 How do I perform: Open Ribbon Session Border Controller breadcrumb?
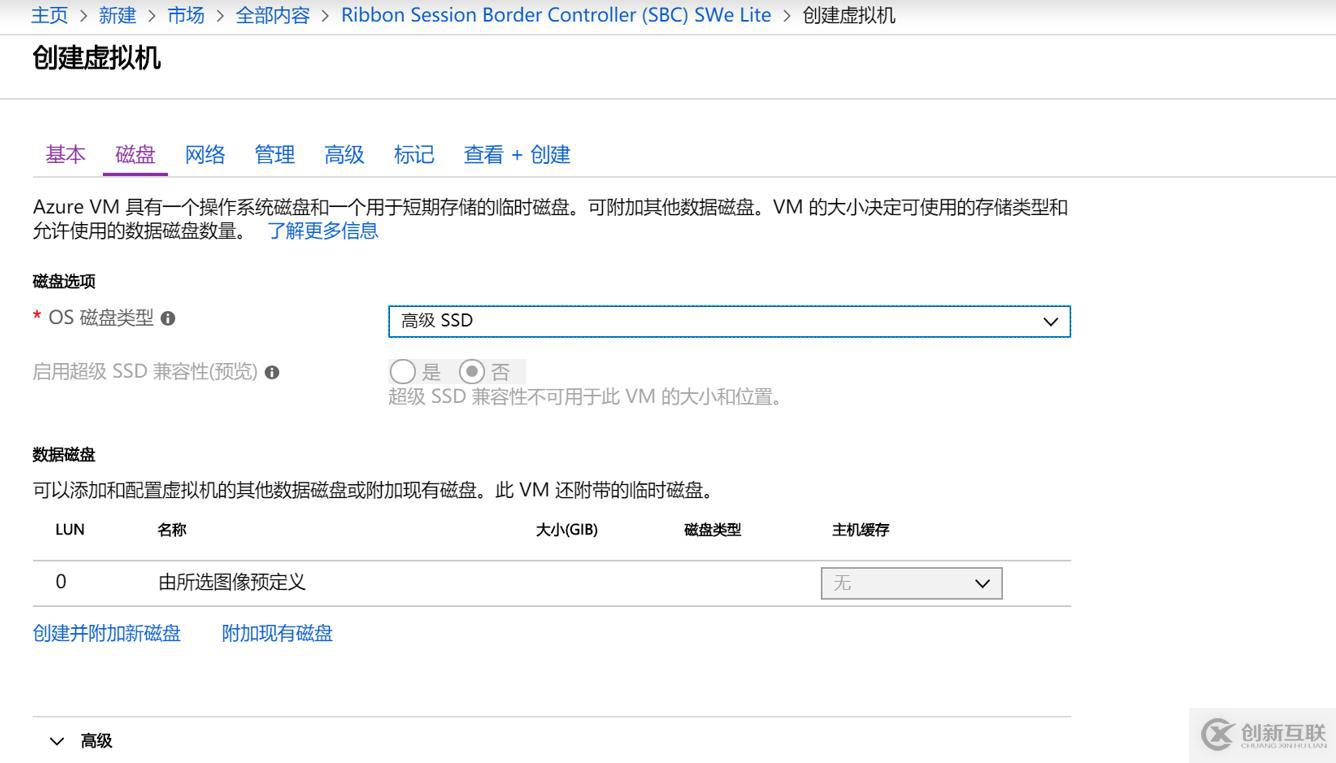point(556,15)
